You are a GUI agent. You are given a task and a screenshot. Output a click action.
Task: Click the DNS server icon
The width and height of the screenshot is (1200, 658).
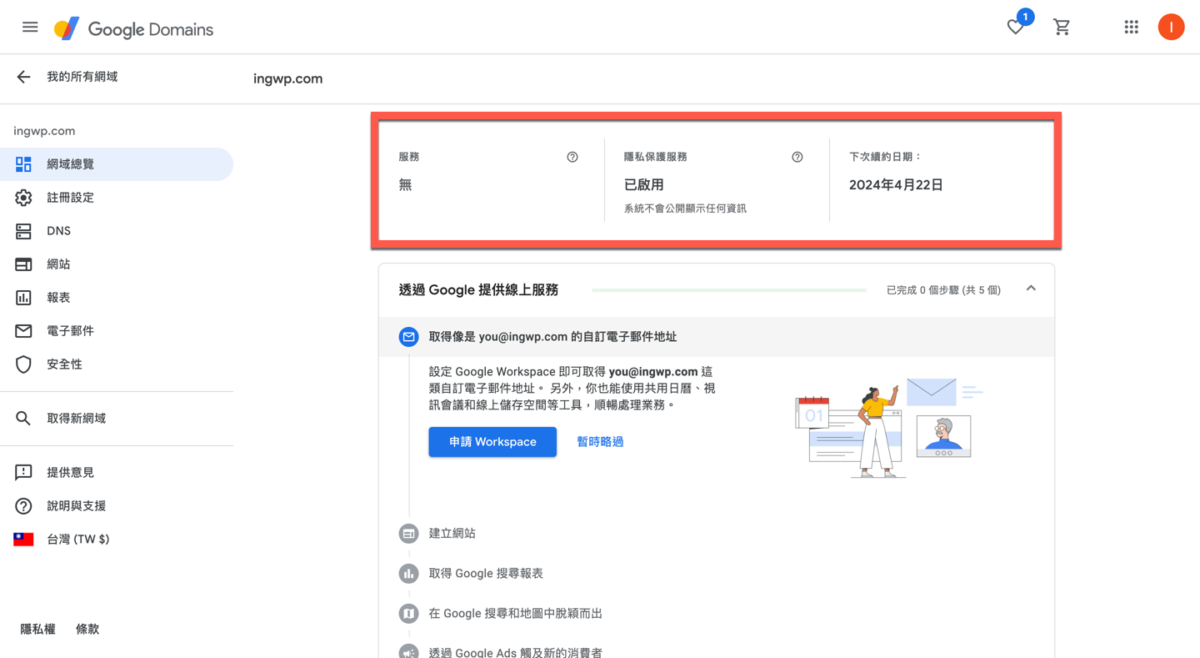(x=23, y=231)
